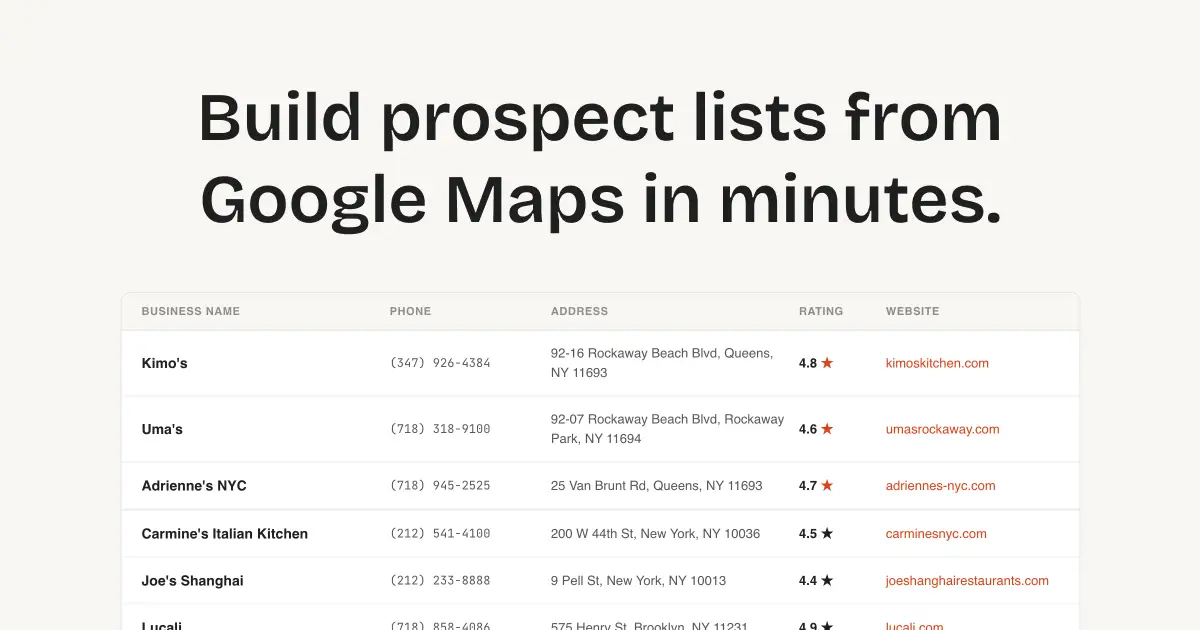
Task: Click phone number (212) 541-4100
Action: 440,533
